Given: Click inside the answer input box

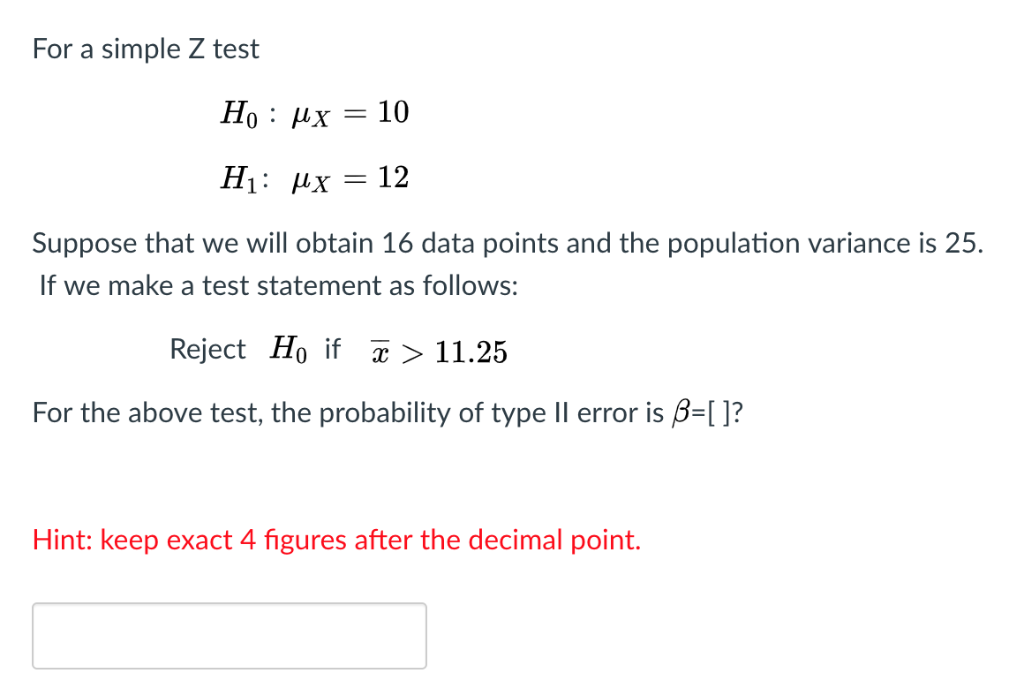Looking at the screenshot, I should pyautogui.click(x=230, y=635).
